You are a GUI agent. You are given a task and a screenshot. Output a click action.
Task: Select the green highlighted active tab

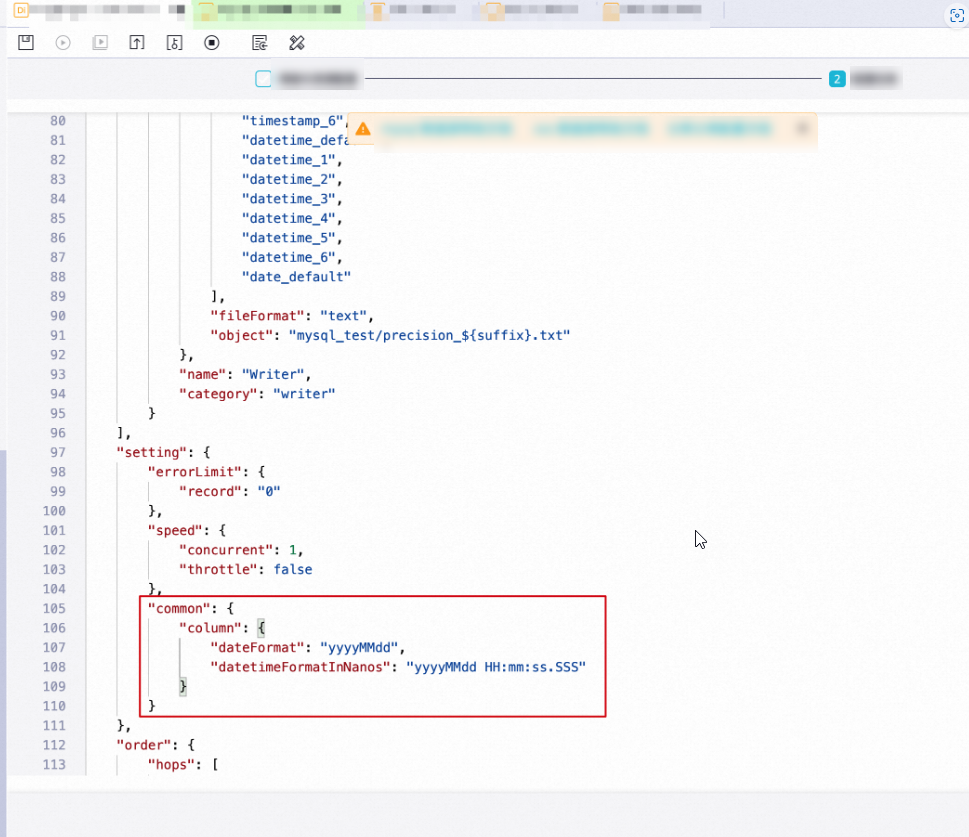(x=278, y=12)
